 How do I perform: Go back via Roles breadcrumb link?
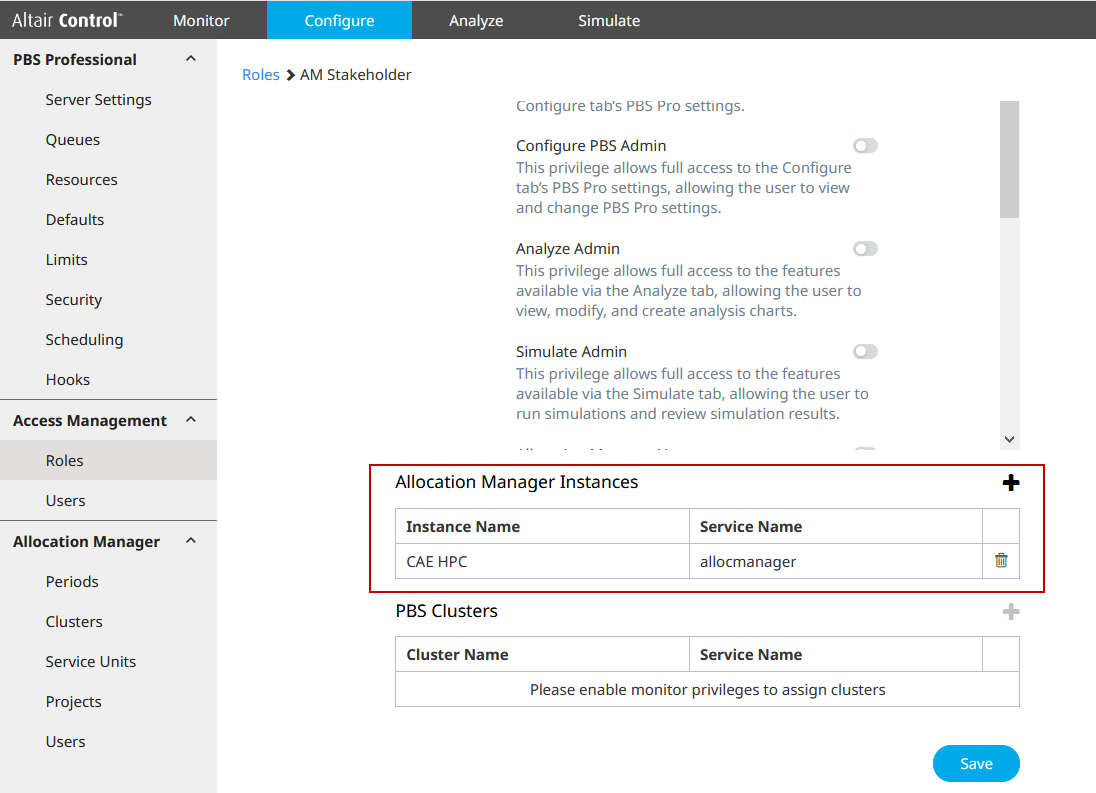[261, 75]
